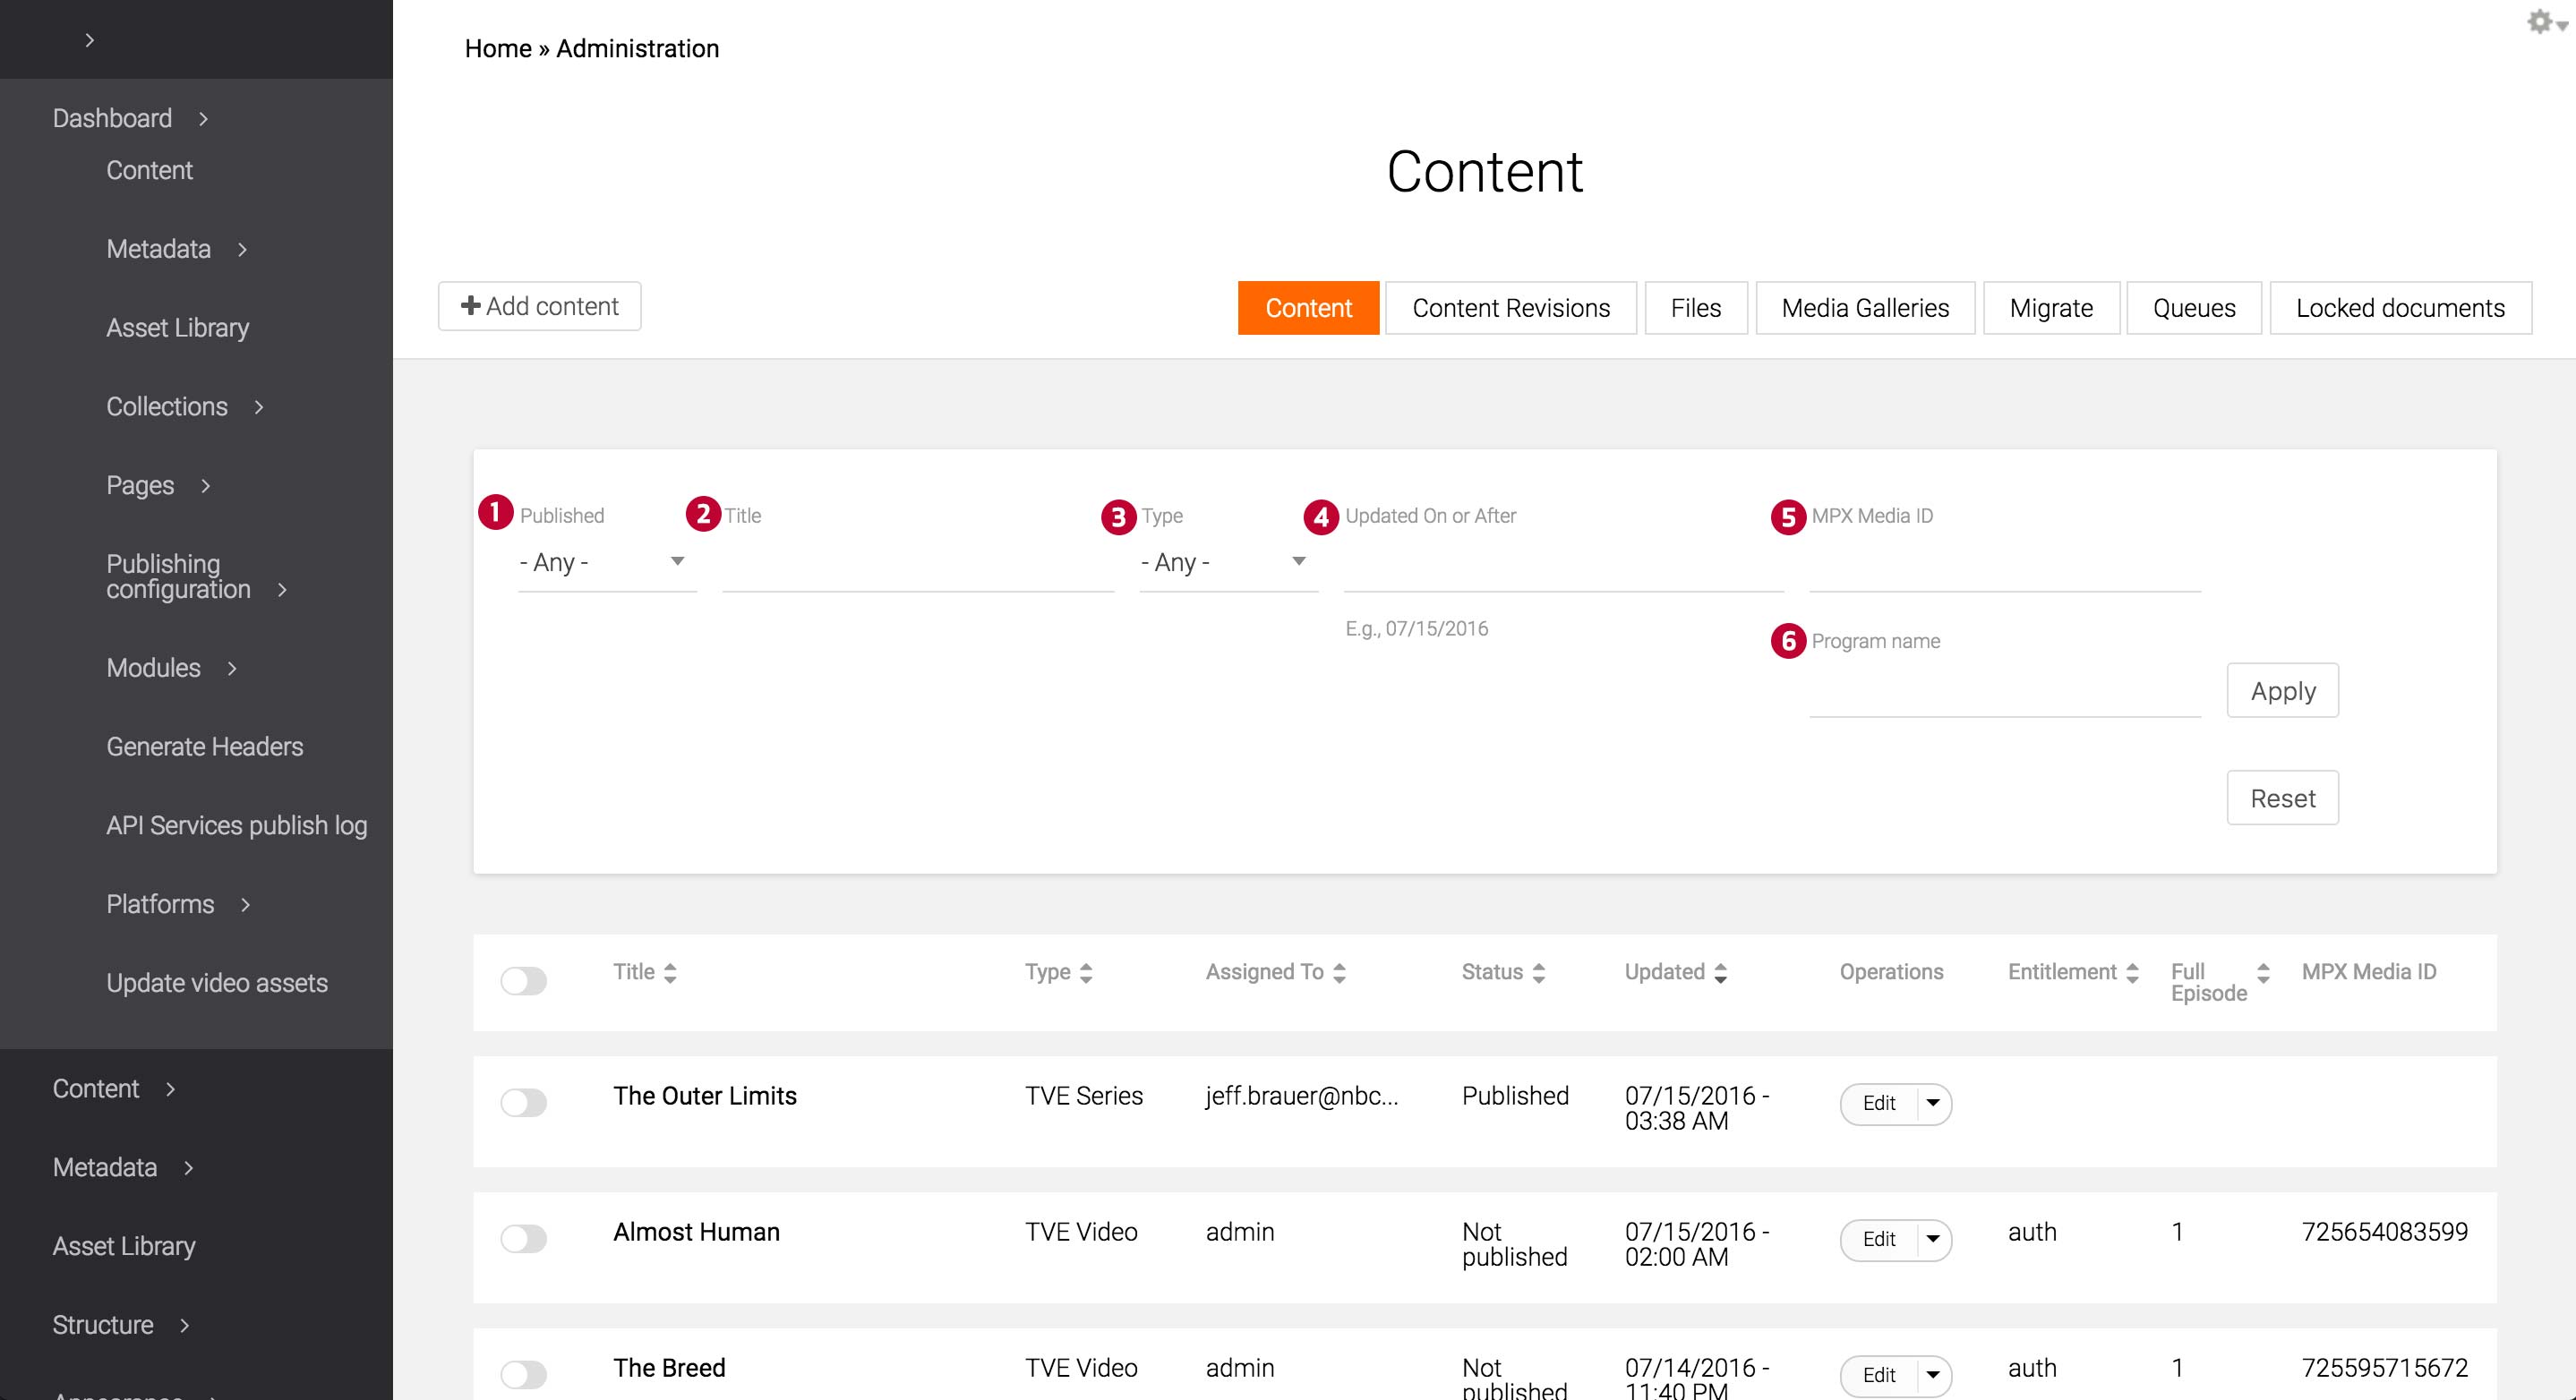Sort by Status column arrows
This screenshot has height=1400, width=2576.
coord(1539,973)
